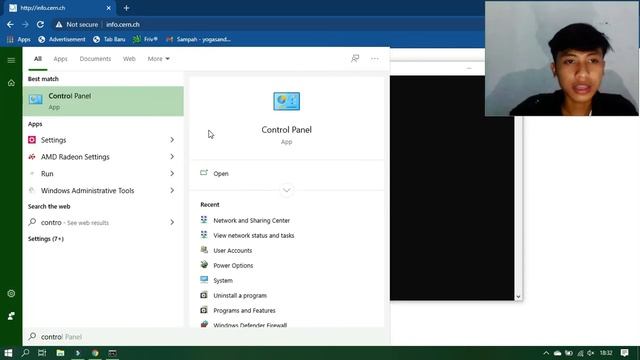
Task: Open the Action Center notification icon
Action: tap(624, 353)
